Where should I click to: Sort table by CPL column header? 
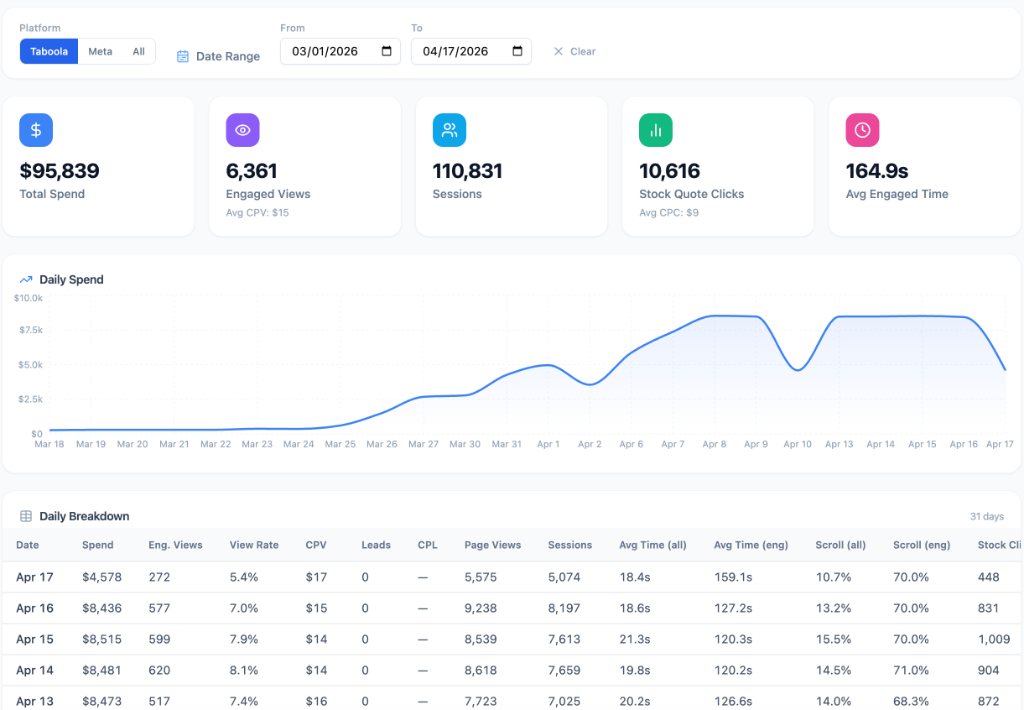tap(428, 545)
